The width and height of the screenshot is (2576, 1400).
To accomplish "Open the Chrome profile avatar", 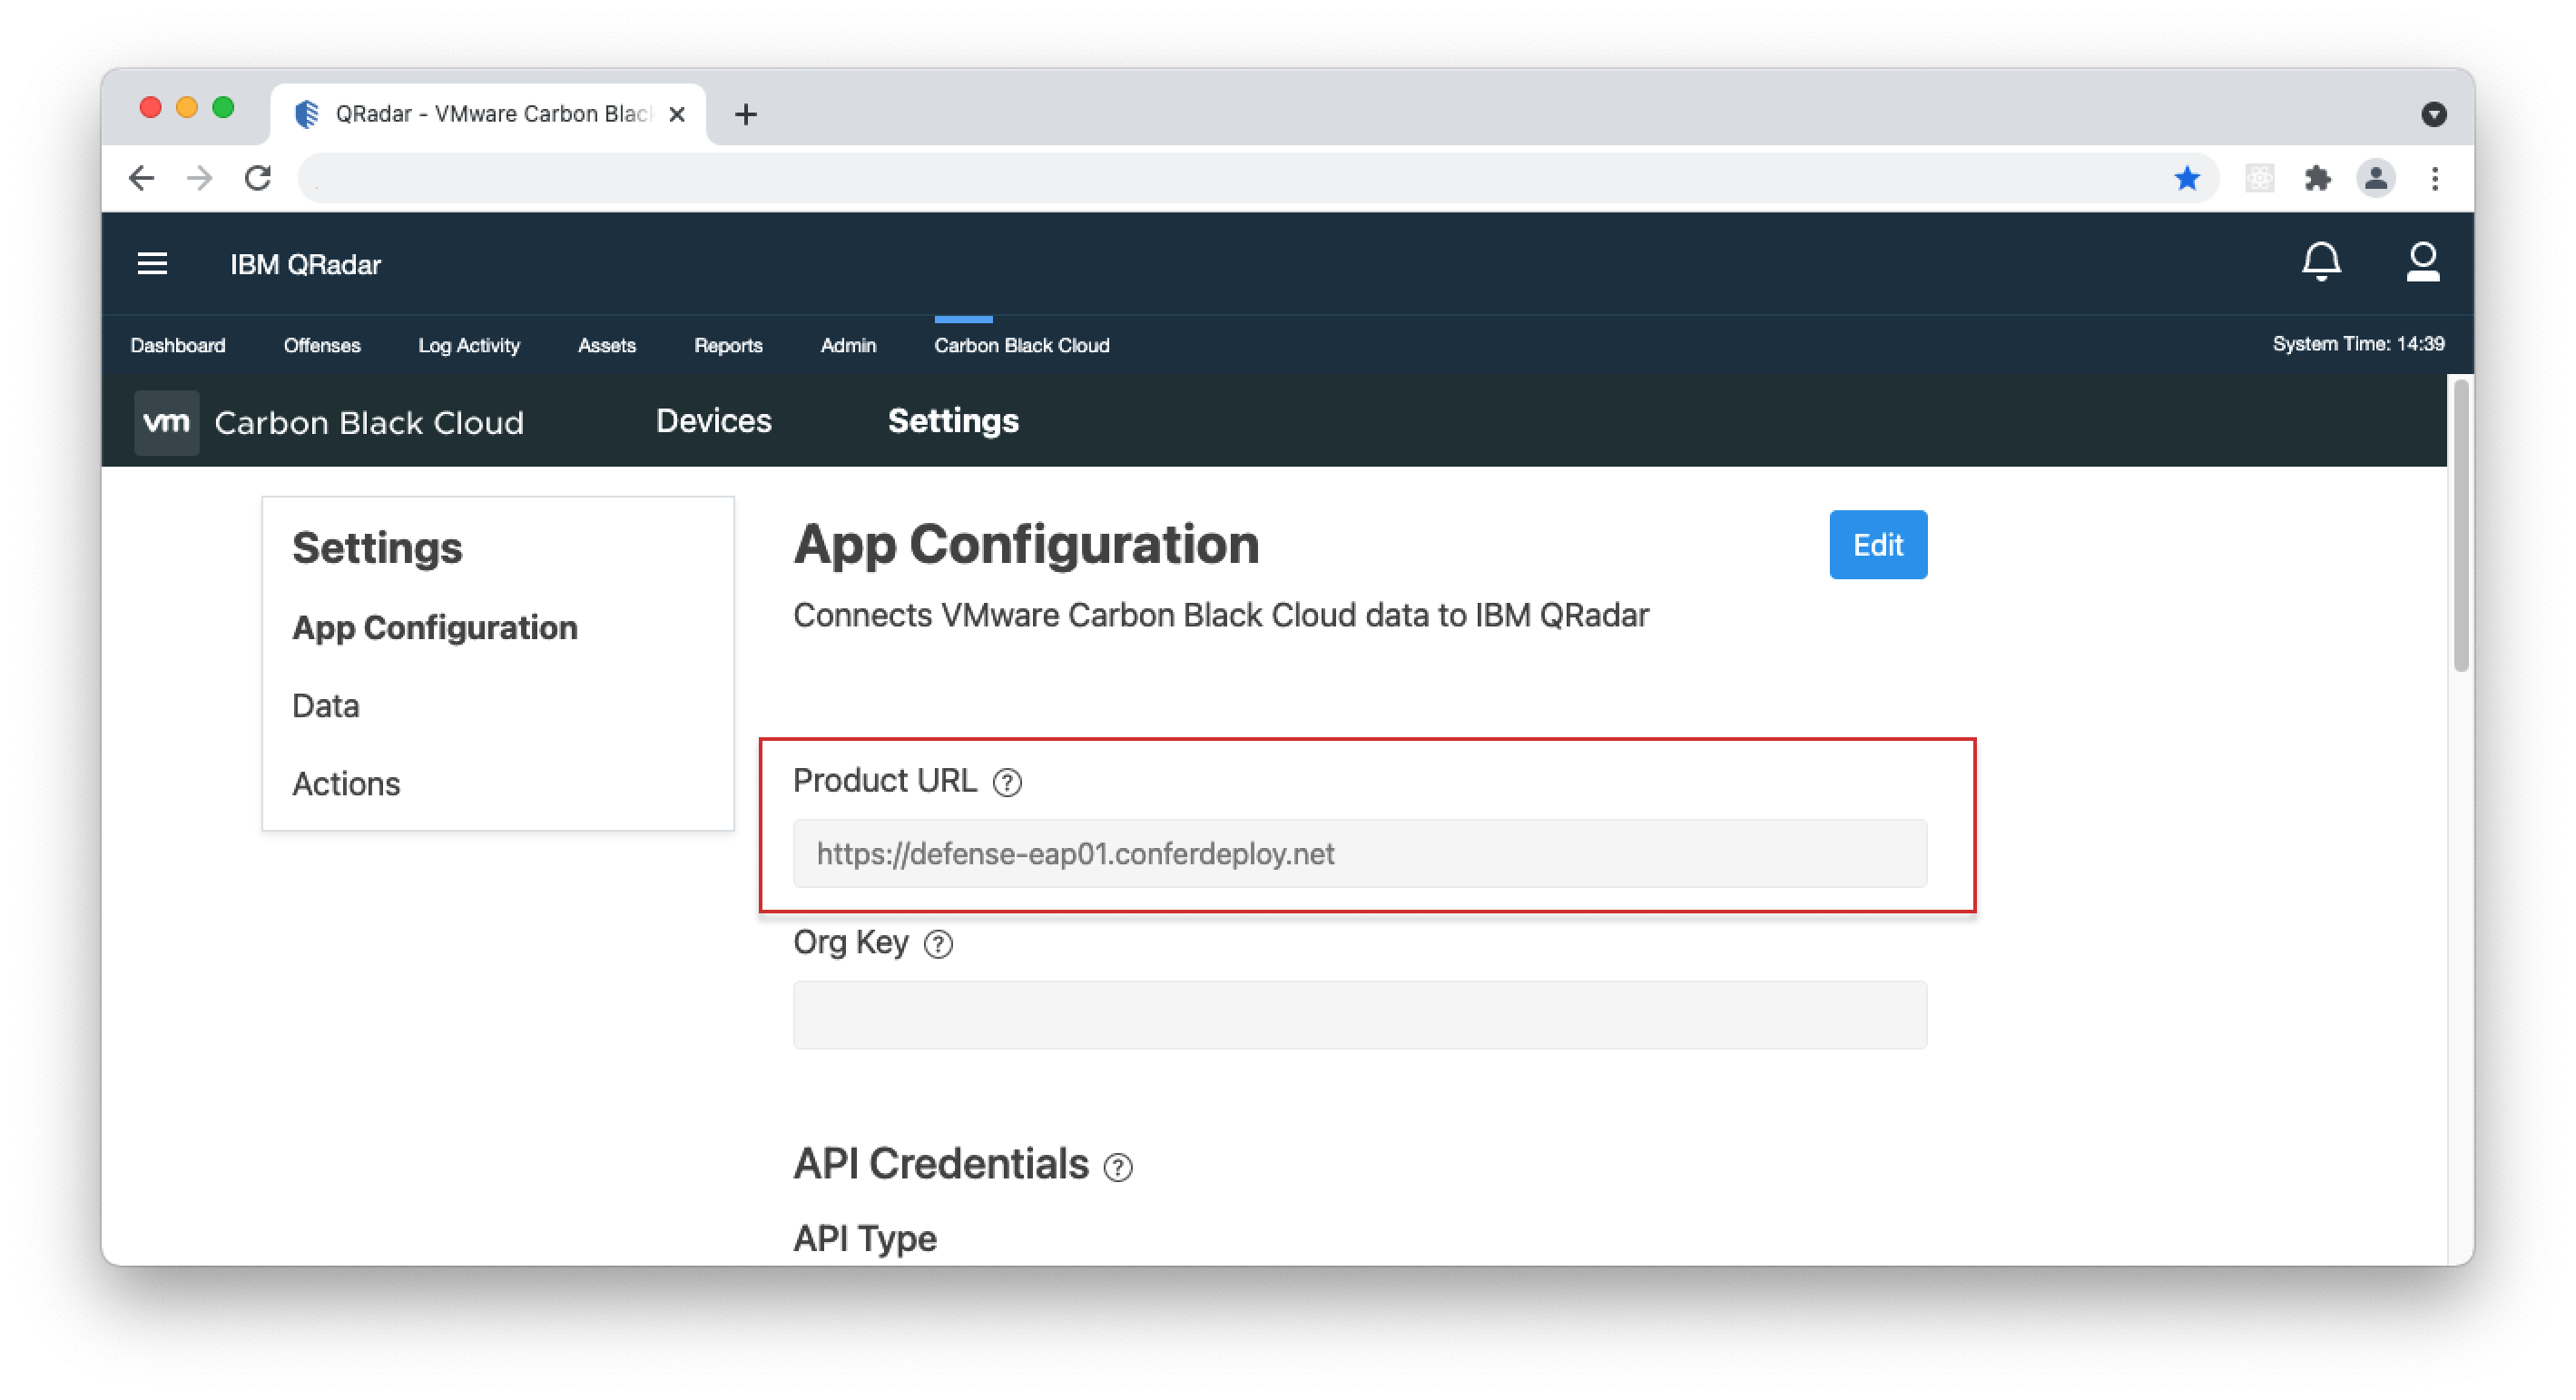I will (x=2376, y=178).
